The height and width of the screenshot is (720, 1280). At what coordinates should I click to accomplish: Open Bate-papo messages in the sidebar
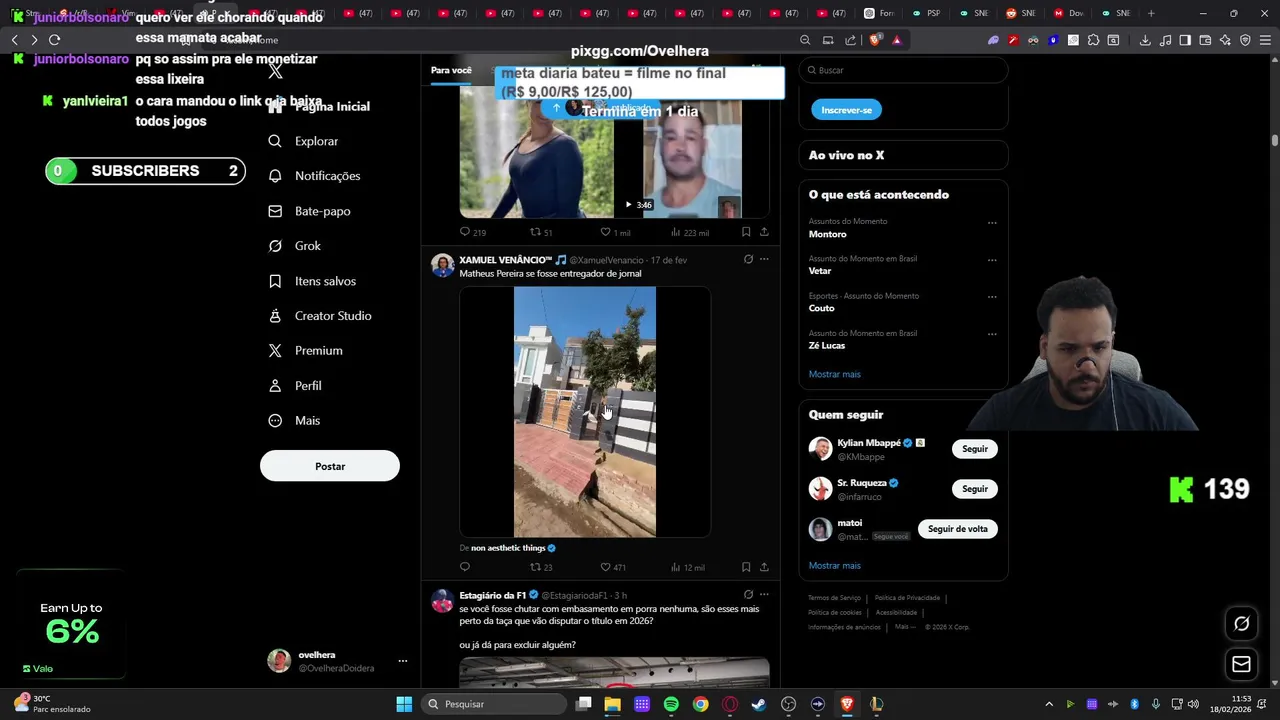(310, 211)
